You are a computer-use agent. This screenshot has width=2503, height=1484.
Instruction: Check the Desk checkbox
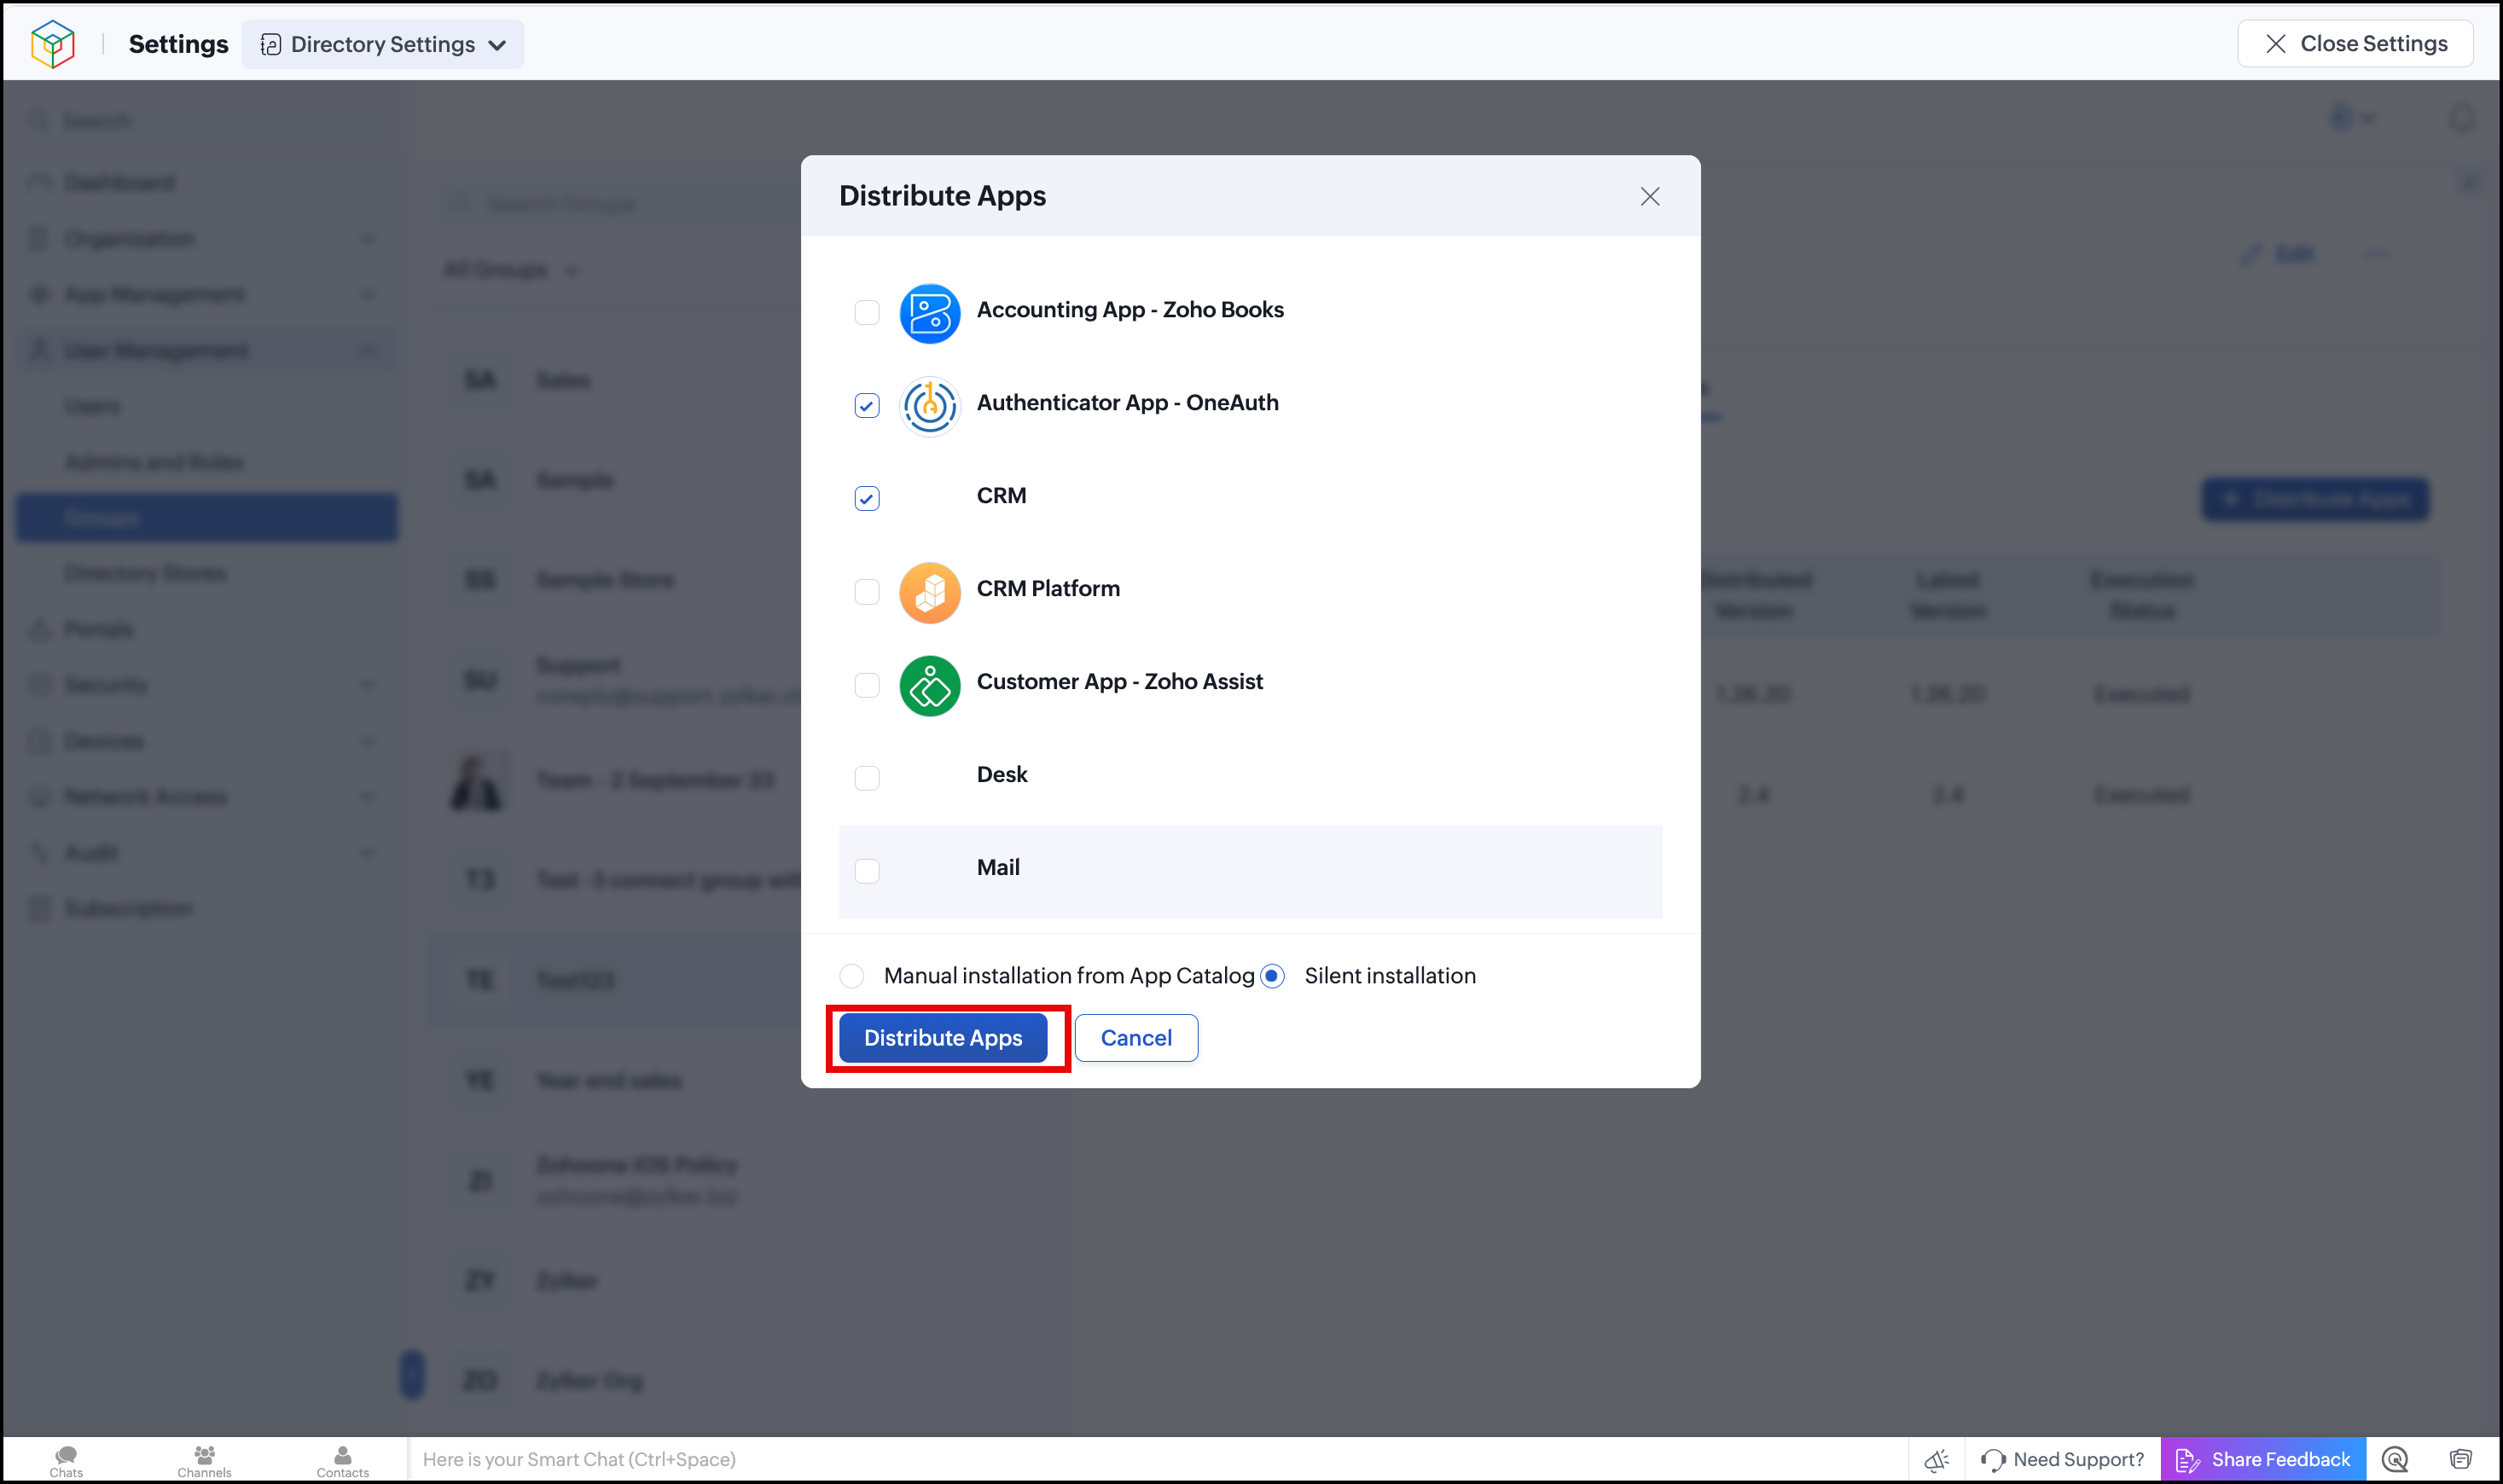(x=867, y=778)
